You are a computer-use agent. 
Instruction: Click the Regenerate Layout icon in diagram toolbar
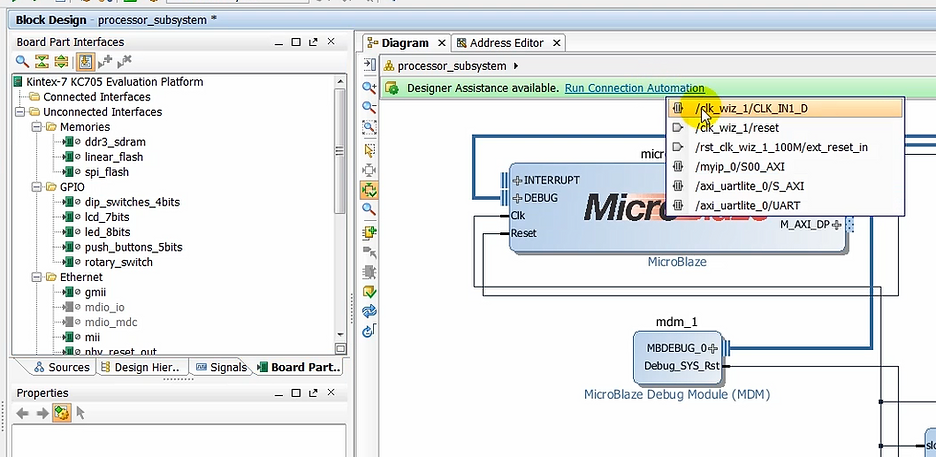(x=369, y=311)
